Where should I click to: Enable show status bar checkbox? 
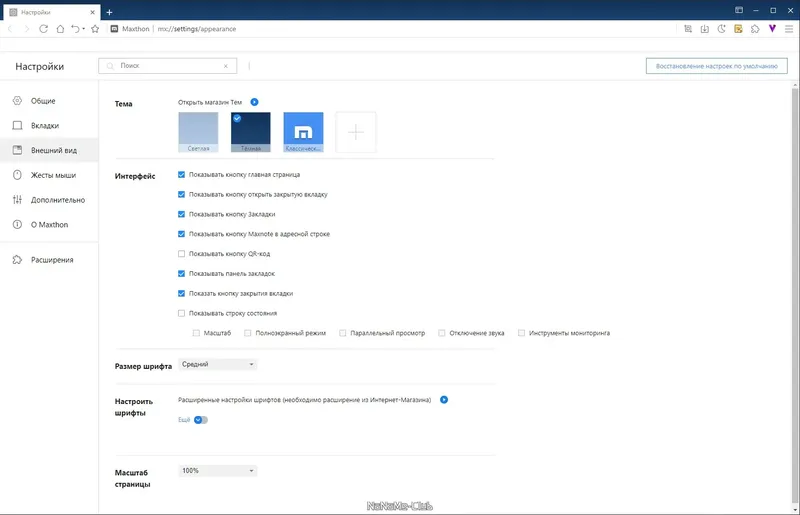coord(181,313)
